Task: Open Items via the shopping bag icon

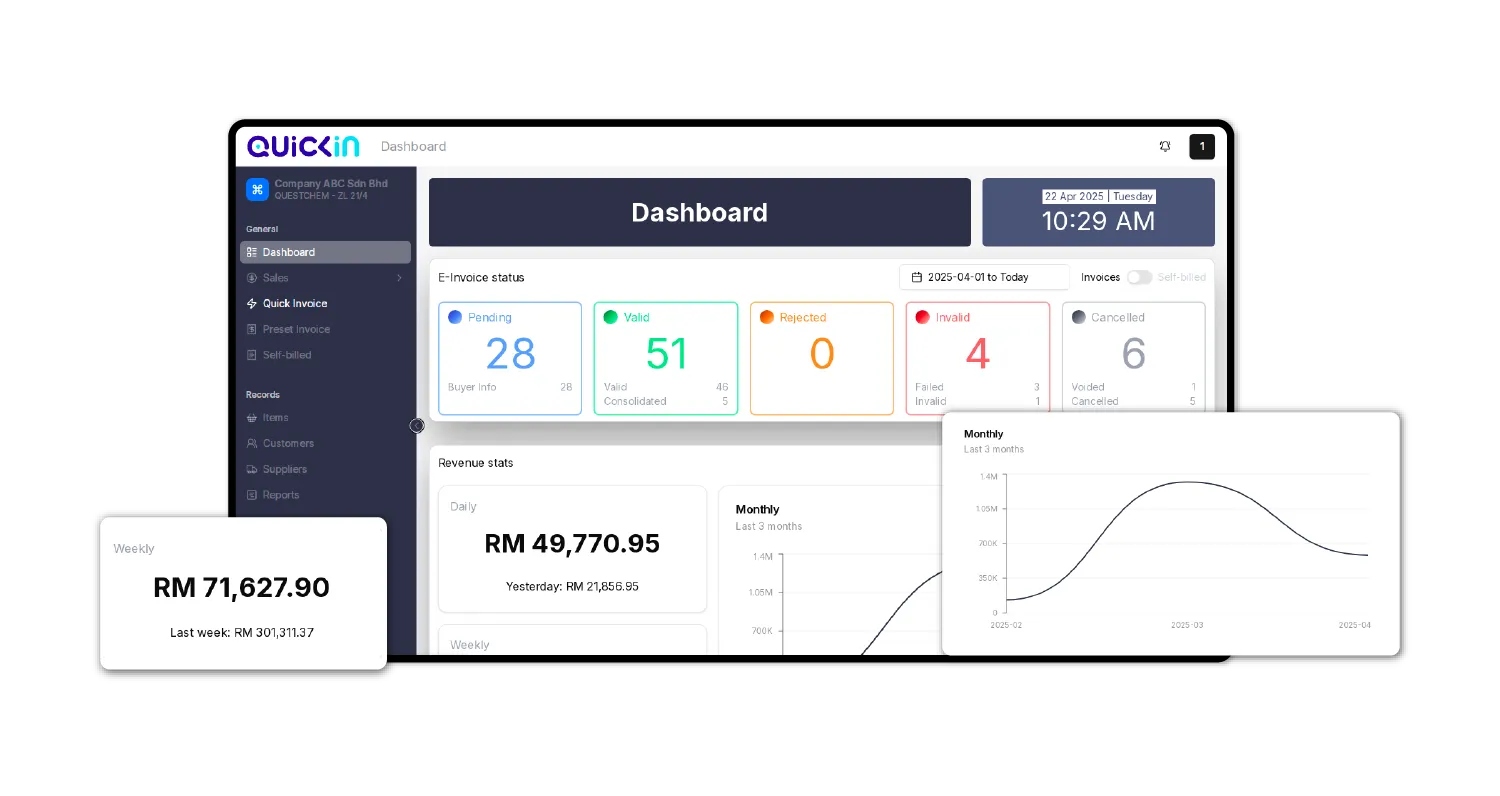Action: tap(252, 417)
